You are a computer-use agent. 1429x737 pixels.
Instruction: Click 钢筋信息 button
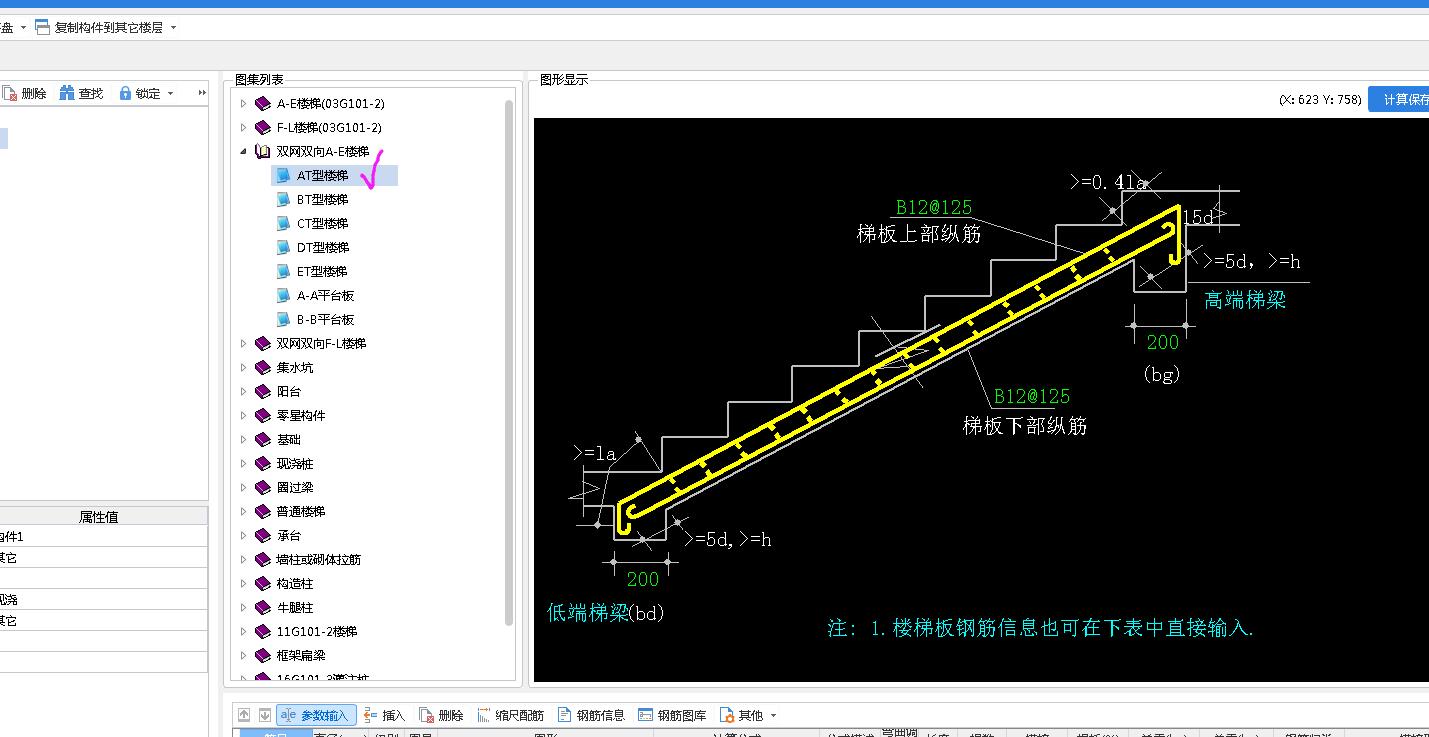coord(591,715)
